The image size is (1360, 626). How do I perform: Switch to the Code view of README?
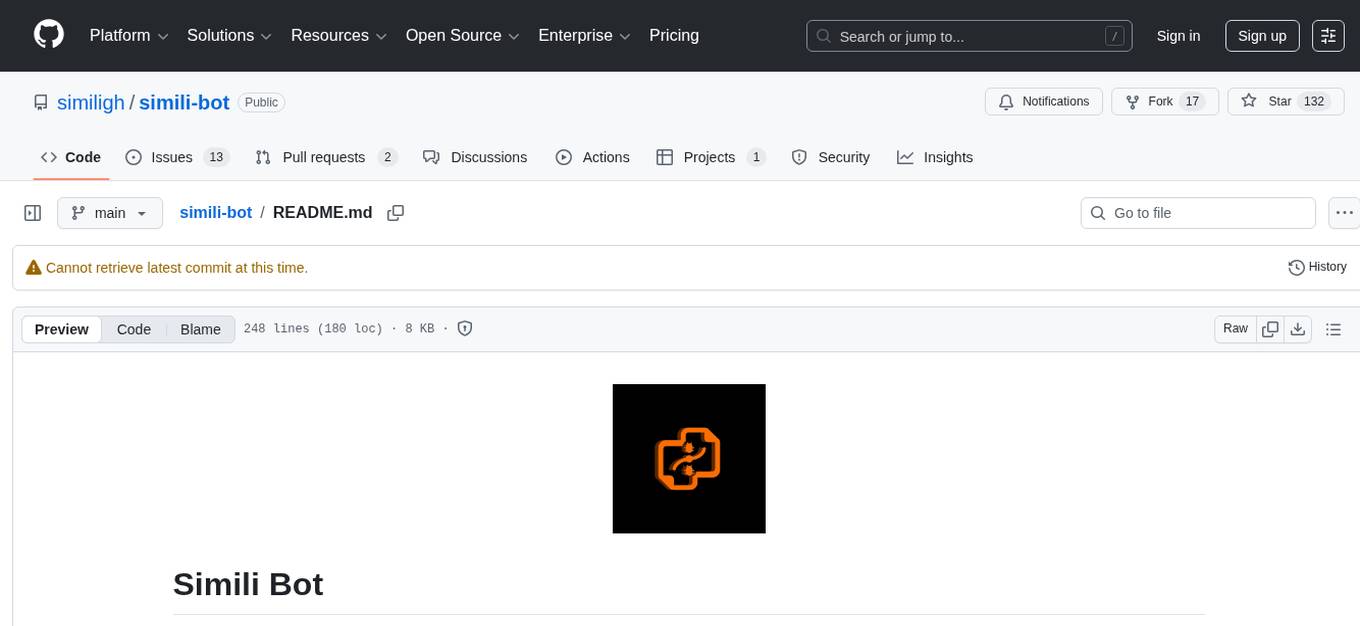click(133, 329)
